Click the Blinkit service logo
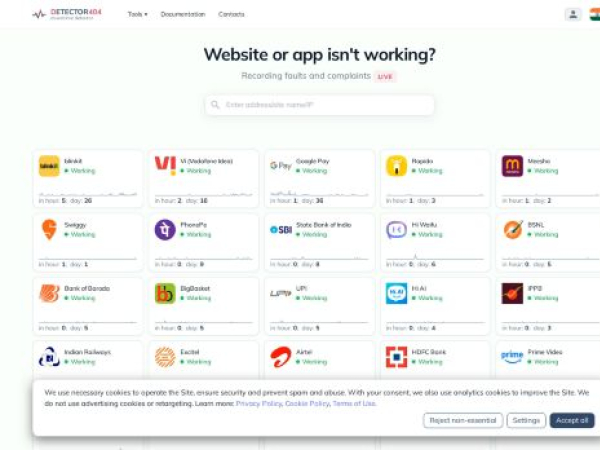Viewport: 600px width, 450px height. pos(49,166)
